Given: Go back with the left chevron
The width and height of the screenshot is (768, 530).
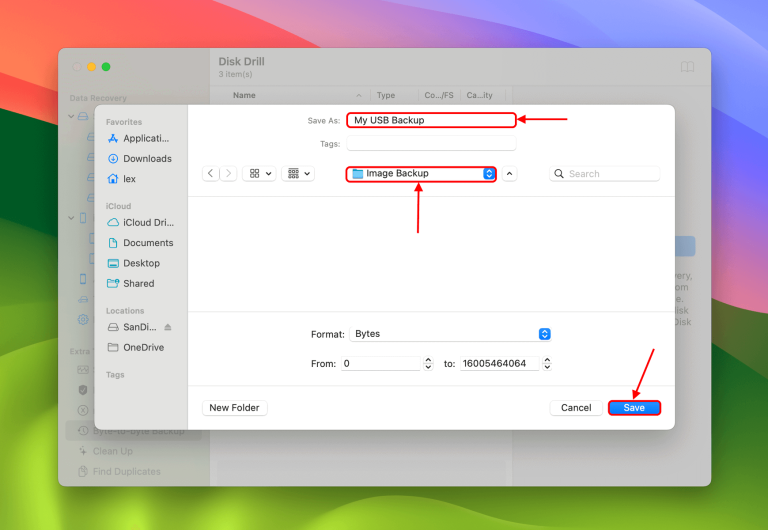Looking at the screenshot, I should click(x=211, y=174).
